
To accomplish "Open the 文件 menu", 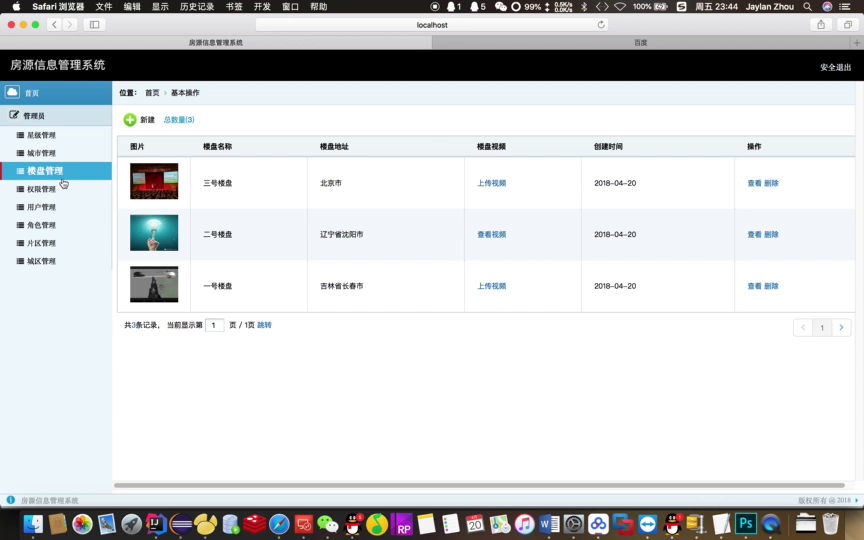I will (104, 7).
